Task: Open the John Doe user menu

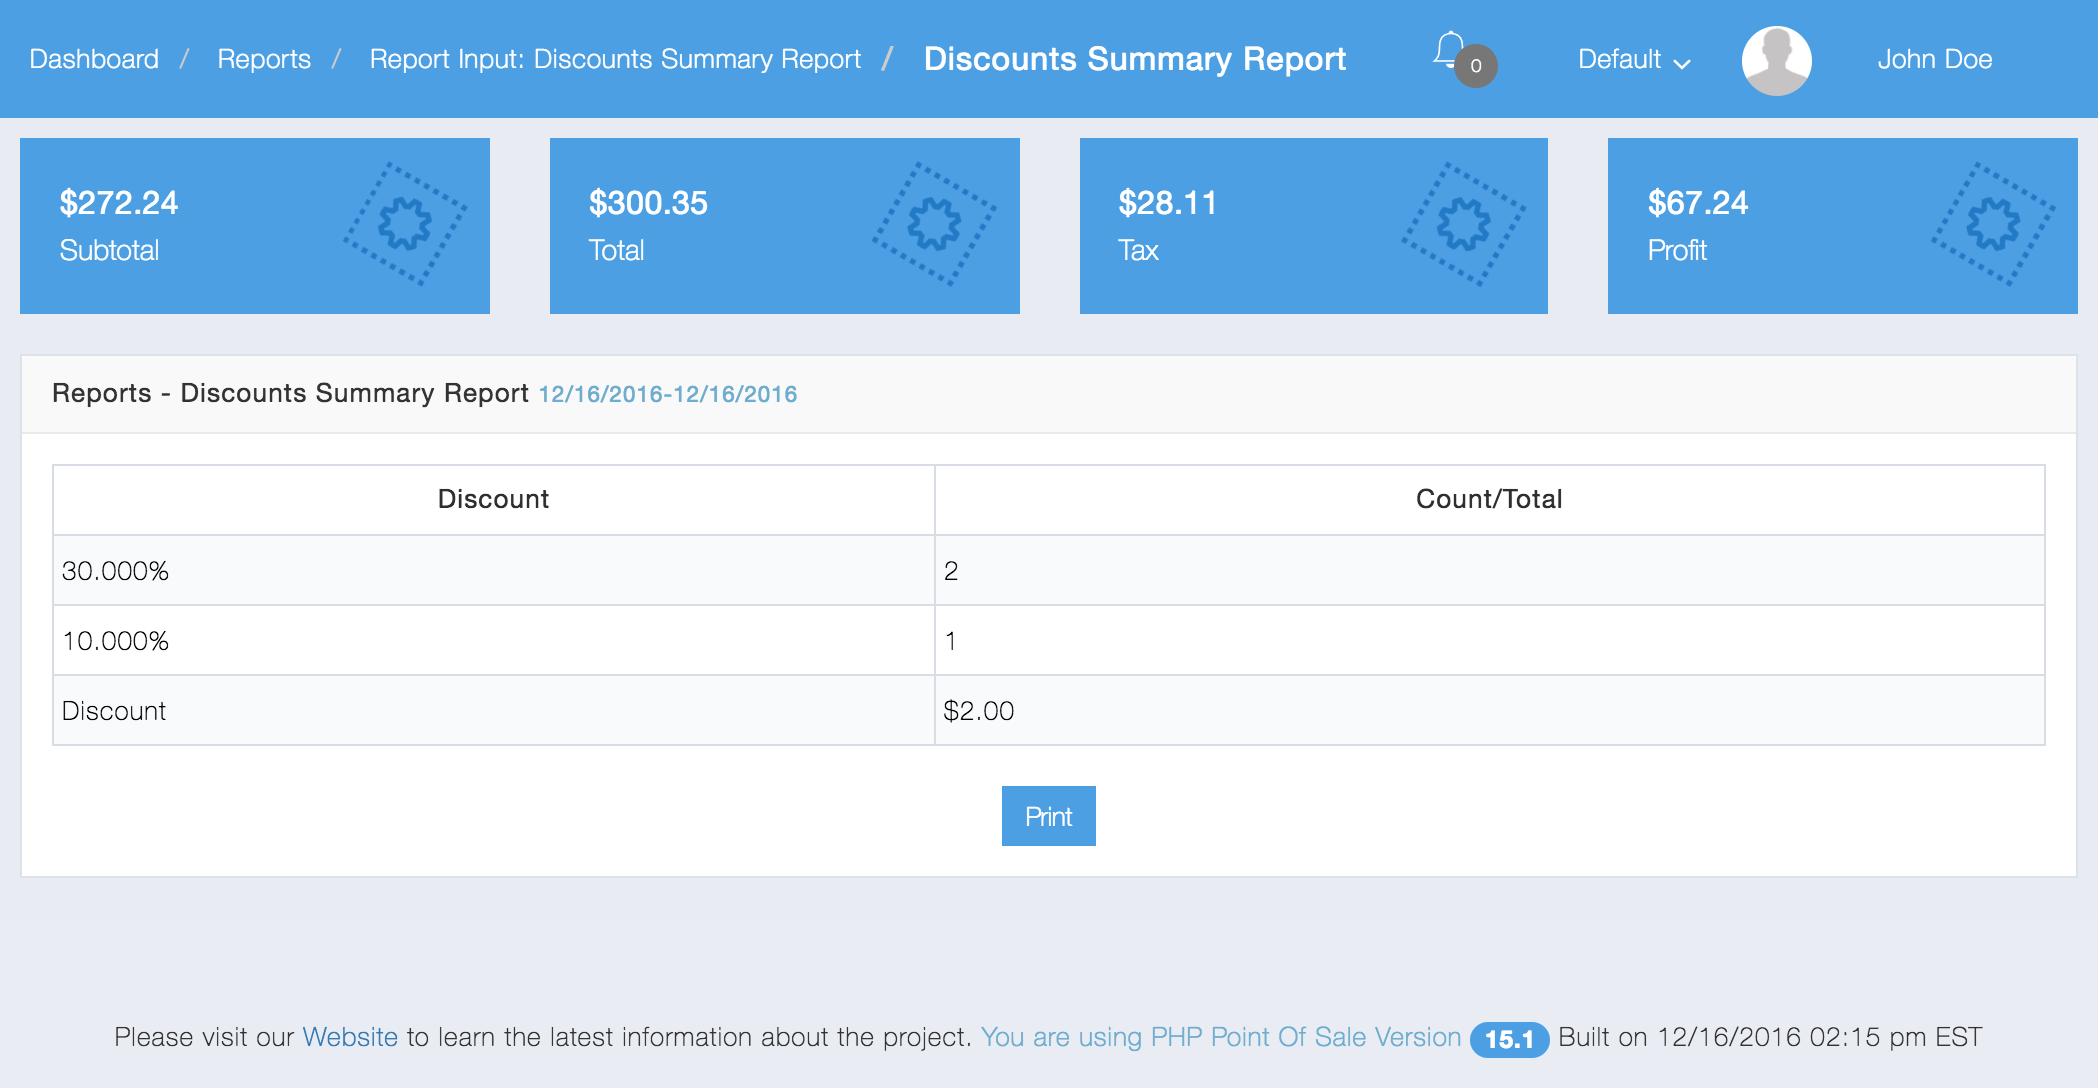Action: coord(1934,60)
